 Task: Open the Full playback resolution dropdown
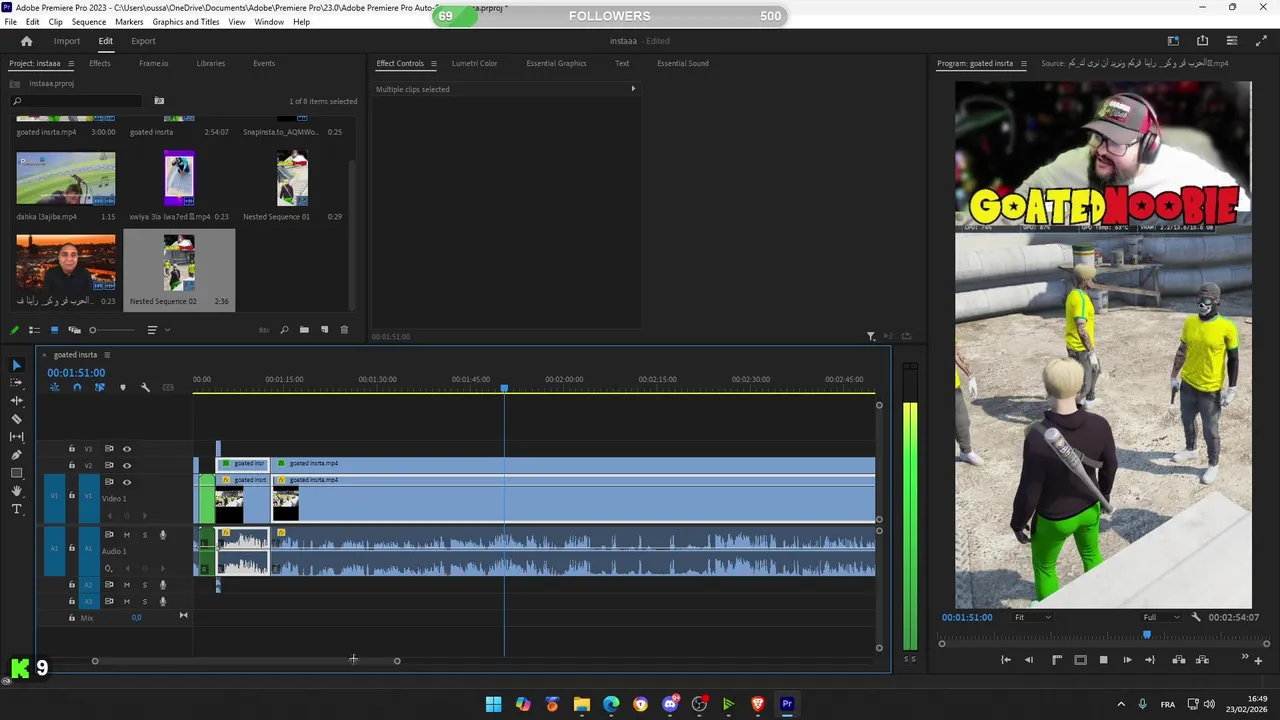1161,617
